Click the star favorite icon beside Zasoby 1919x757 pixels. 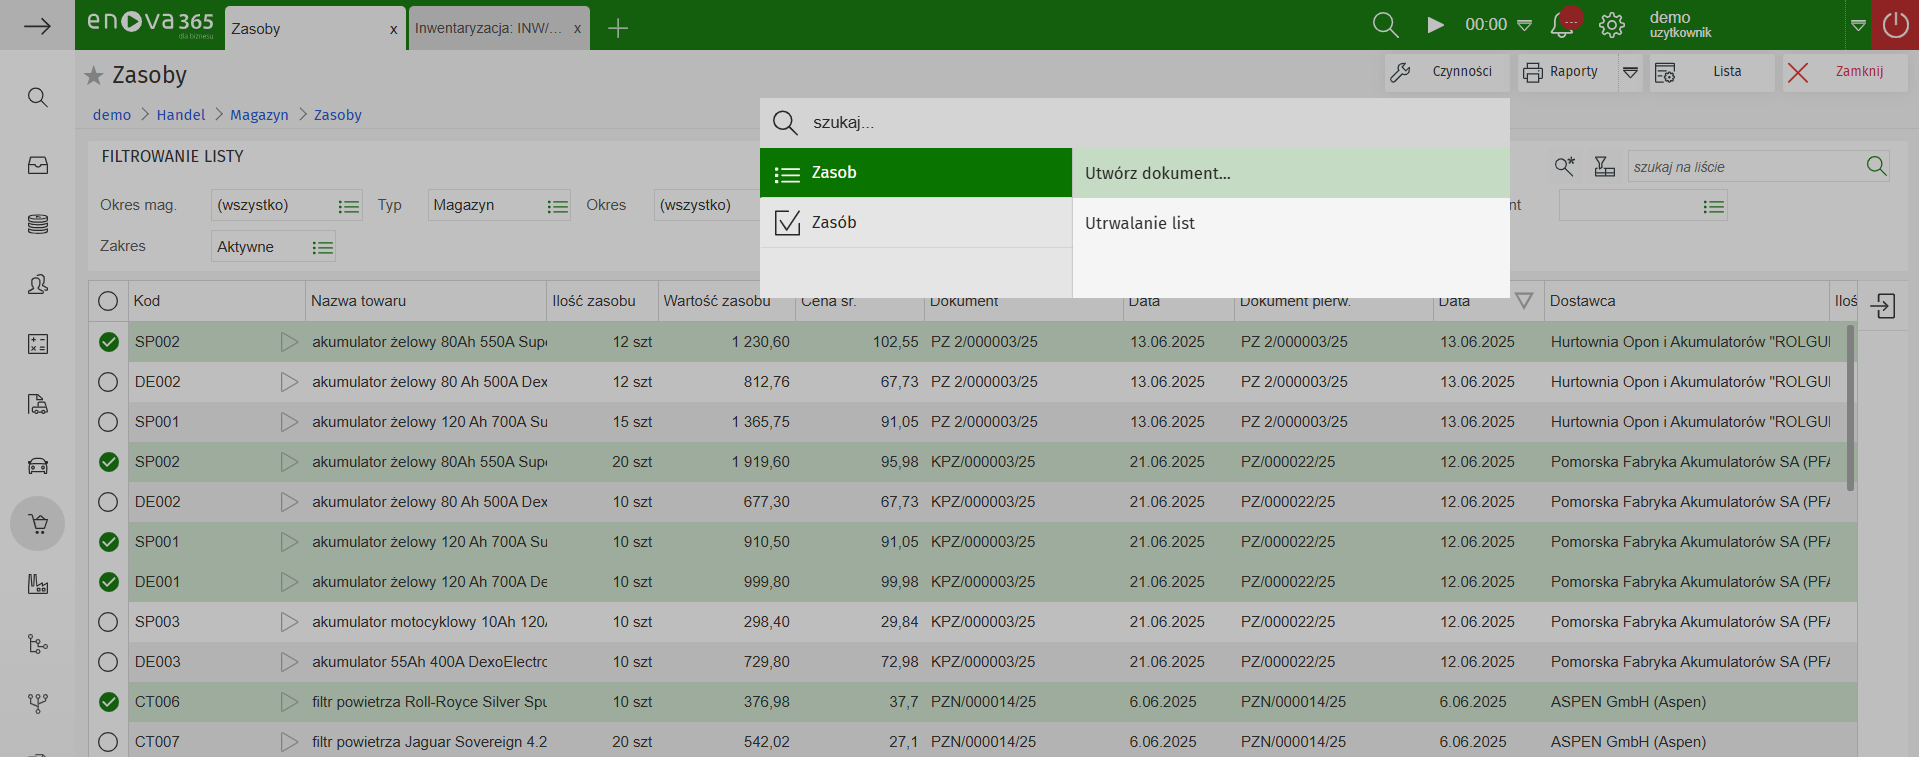click(94, 76)
